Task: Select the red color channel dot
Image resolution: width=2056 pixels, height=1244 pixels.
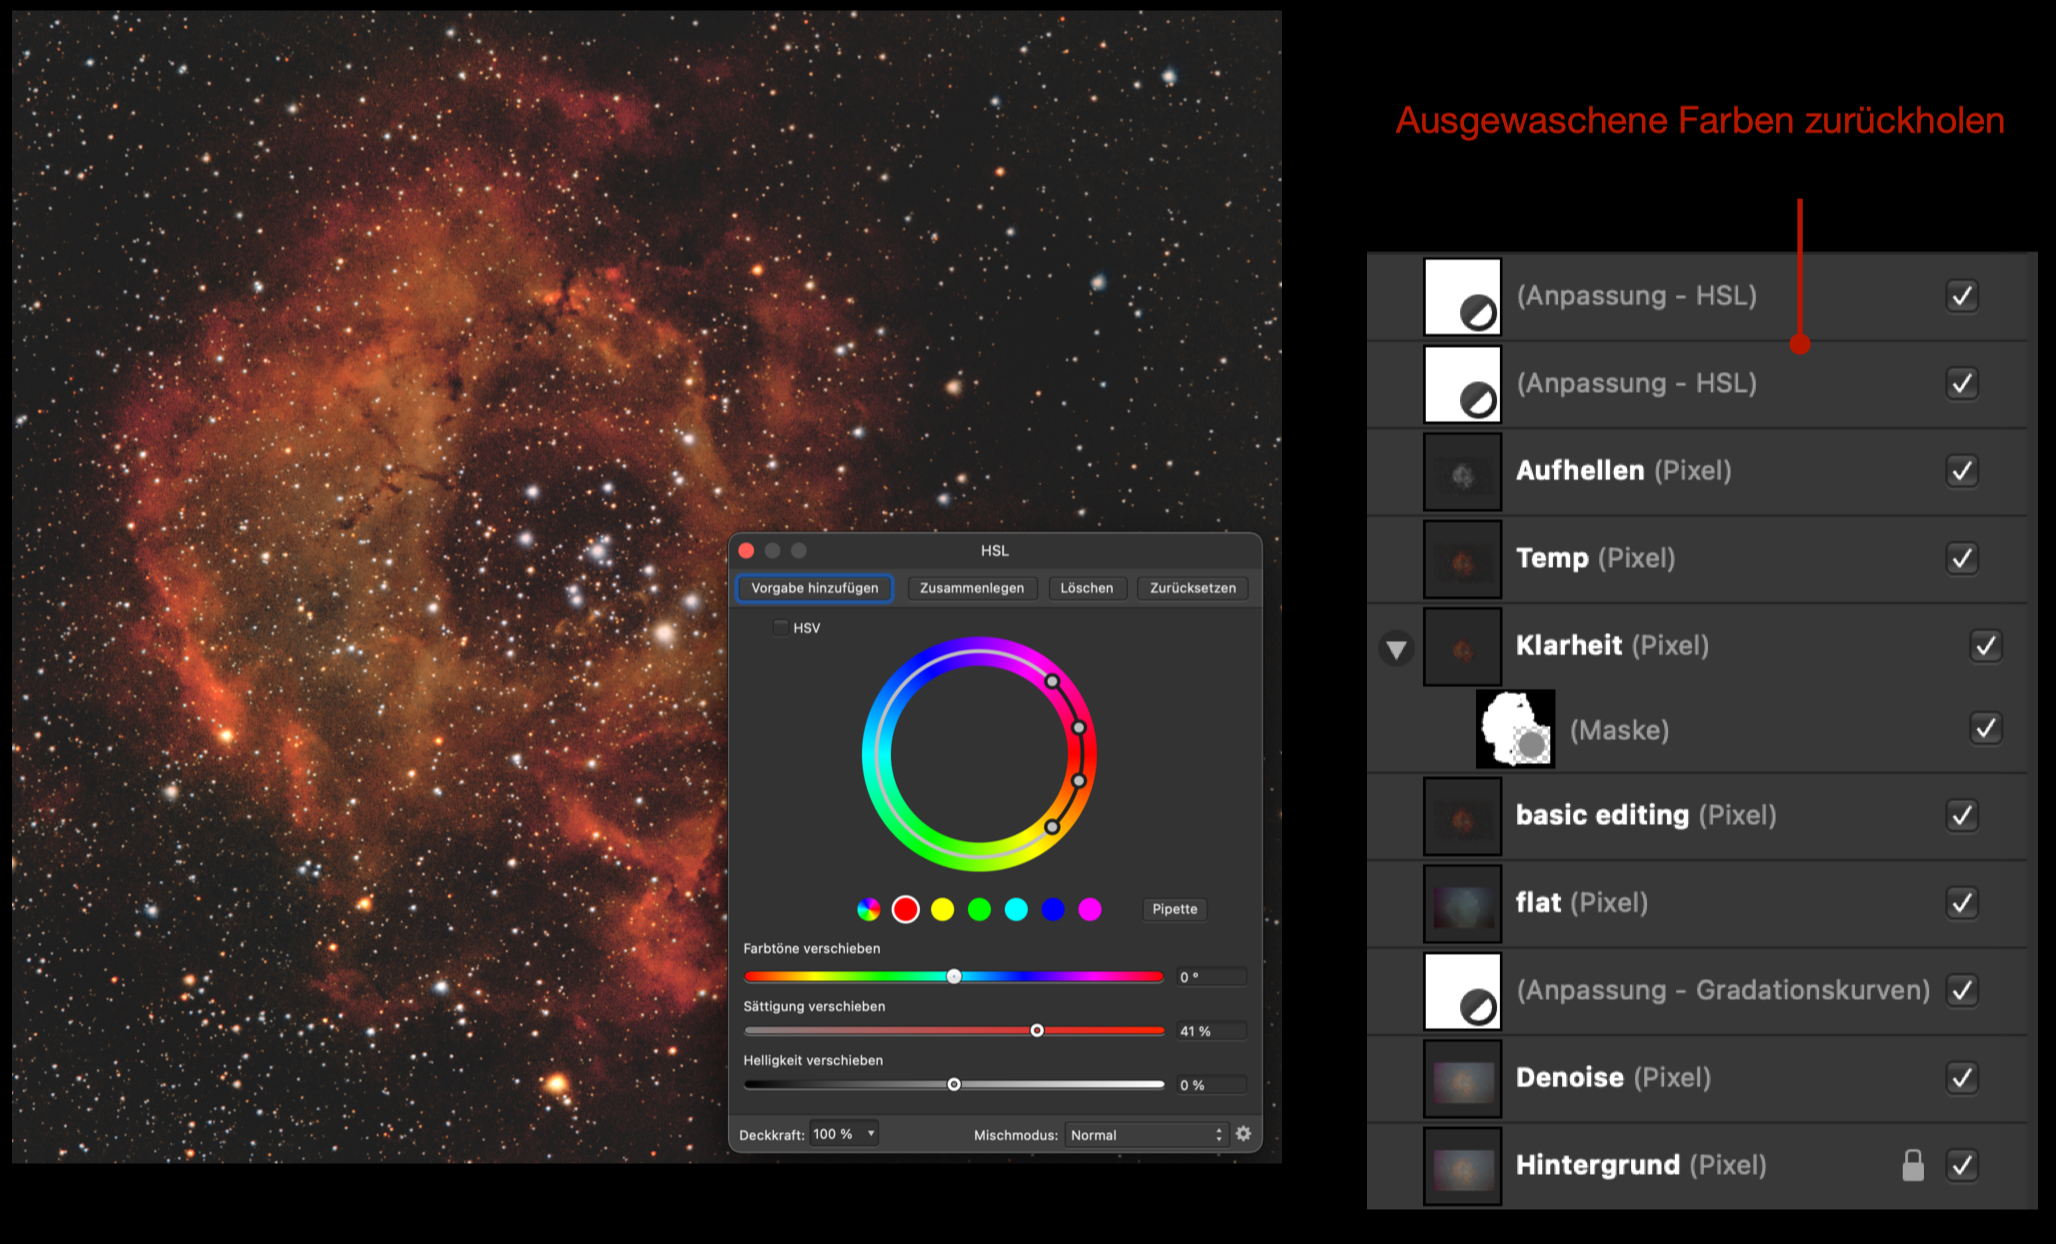Action: (x=905, y=909)
